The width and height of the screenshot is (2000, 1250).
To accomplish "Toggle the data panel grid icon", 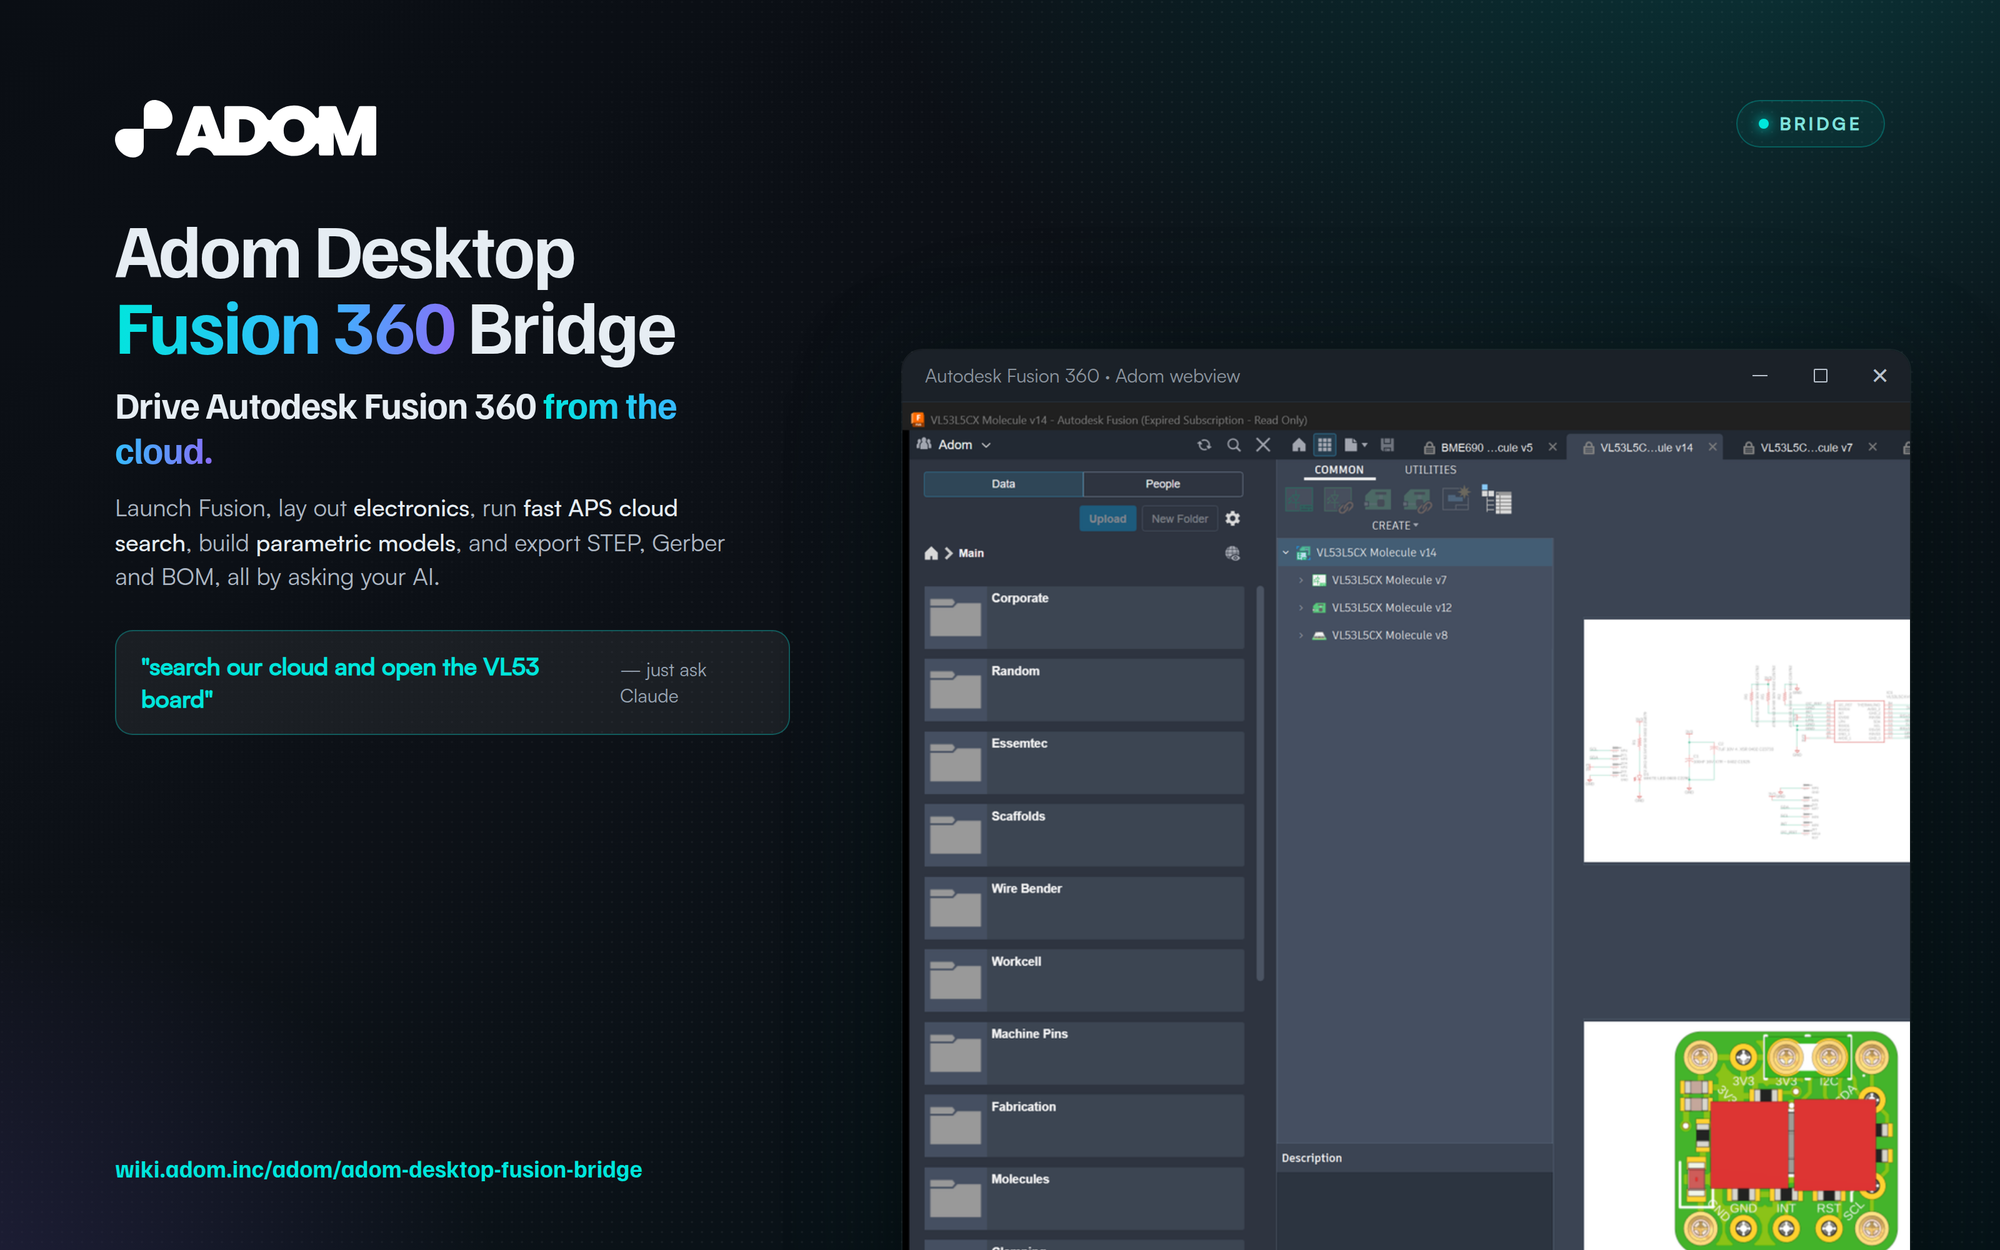I will click(x=1325, y=445).
